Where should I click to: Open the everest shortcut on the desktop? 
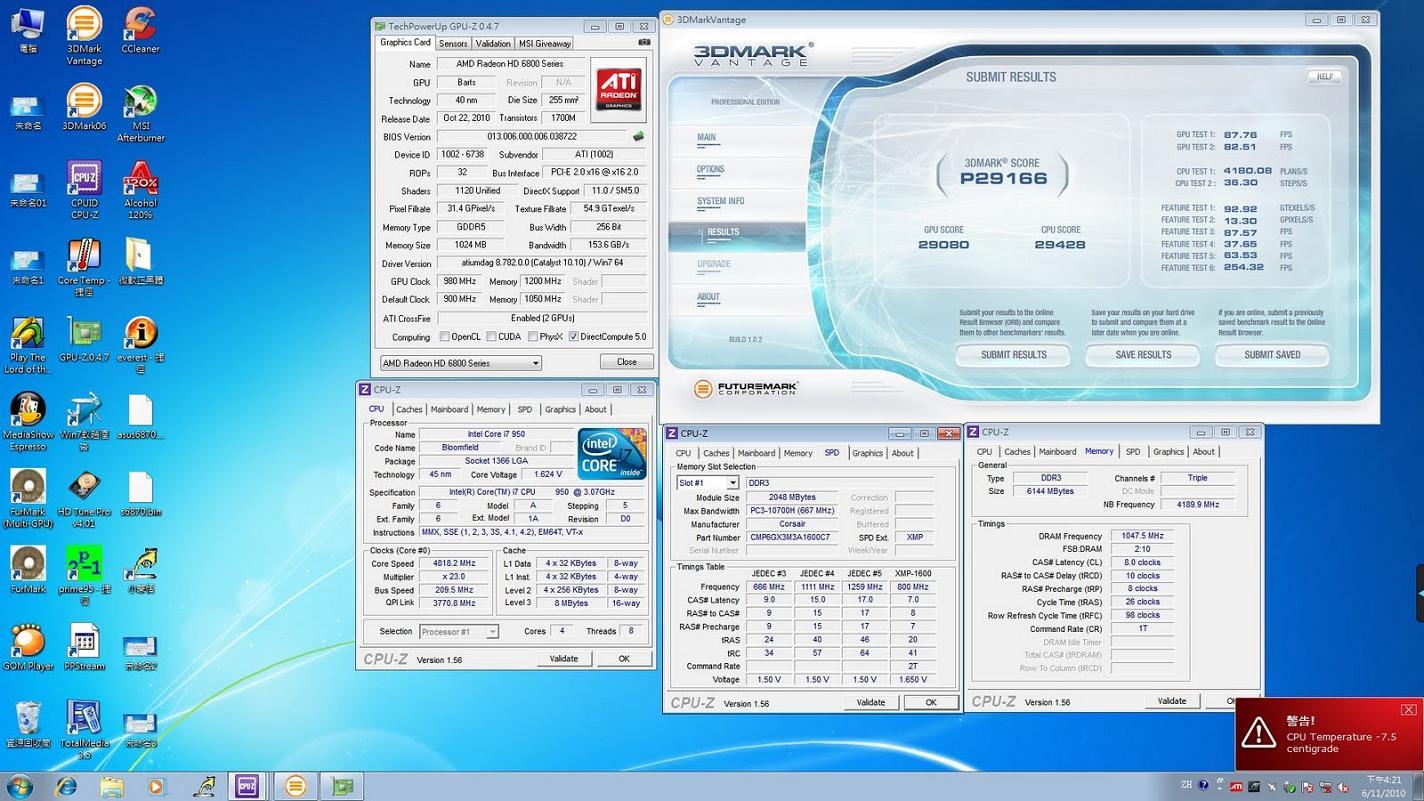[140, 346]
